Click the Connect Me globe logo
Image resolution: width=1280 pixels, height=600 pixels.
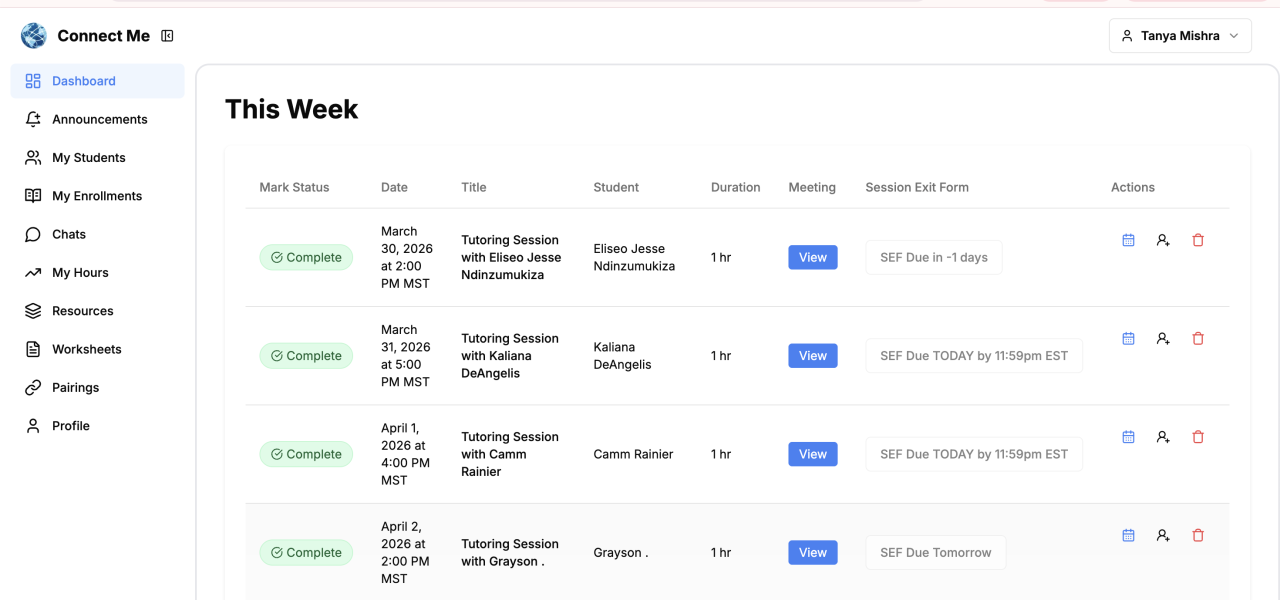pyautogui.click(x=34, y=36)
